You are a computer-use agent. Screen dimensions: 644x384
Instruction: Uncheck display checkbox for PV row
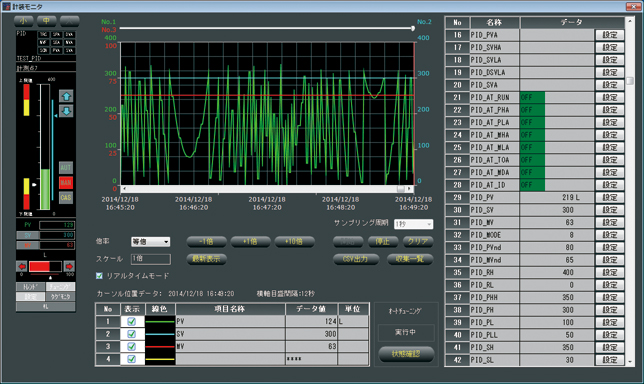[x=131, y=322]
